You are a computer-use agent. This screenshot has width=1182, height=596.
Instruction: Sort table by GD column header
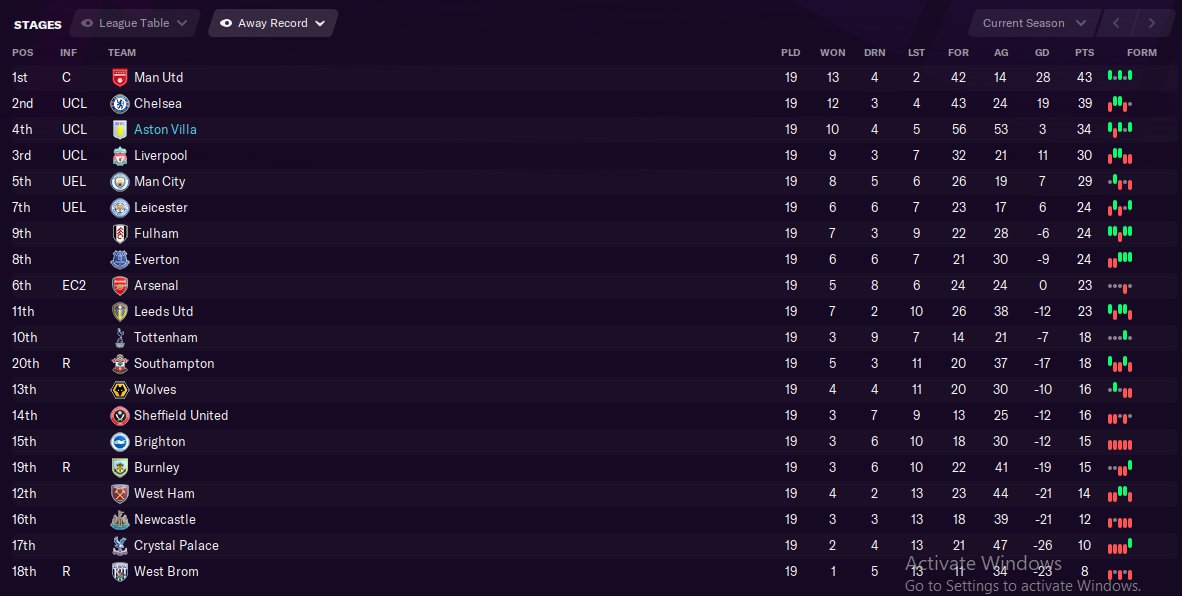coord(1042,52)
